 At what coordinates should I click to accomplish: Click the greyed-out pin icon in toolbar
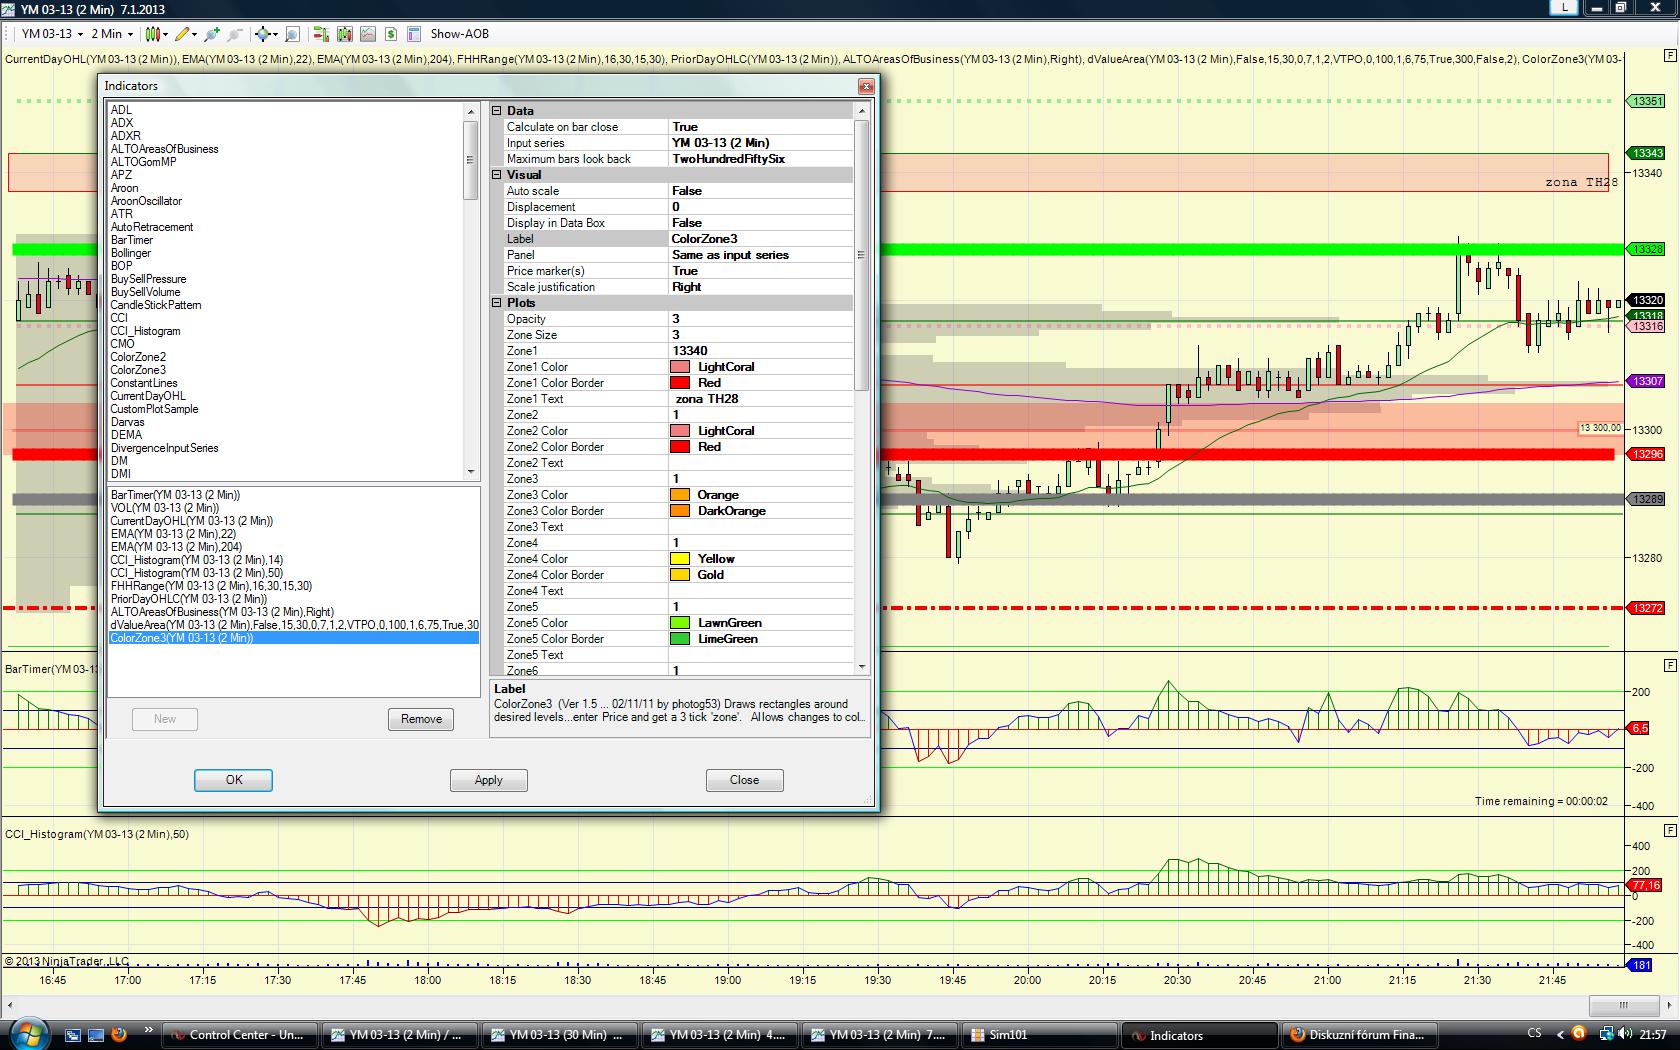coord(235,34)
